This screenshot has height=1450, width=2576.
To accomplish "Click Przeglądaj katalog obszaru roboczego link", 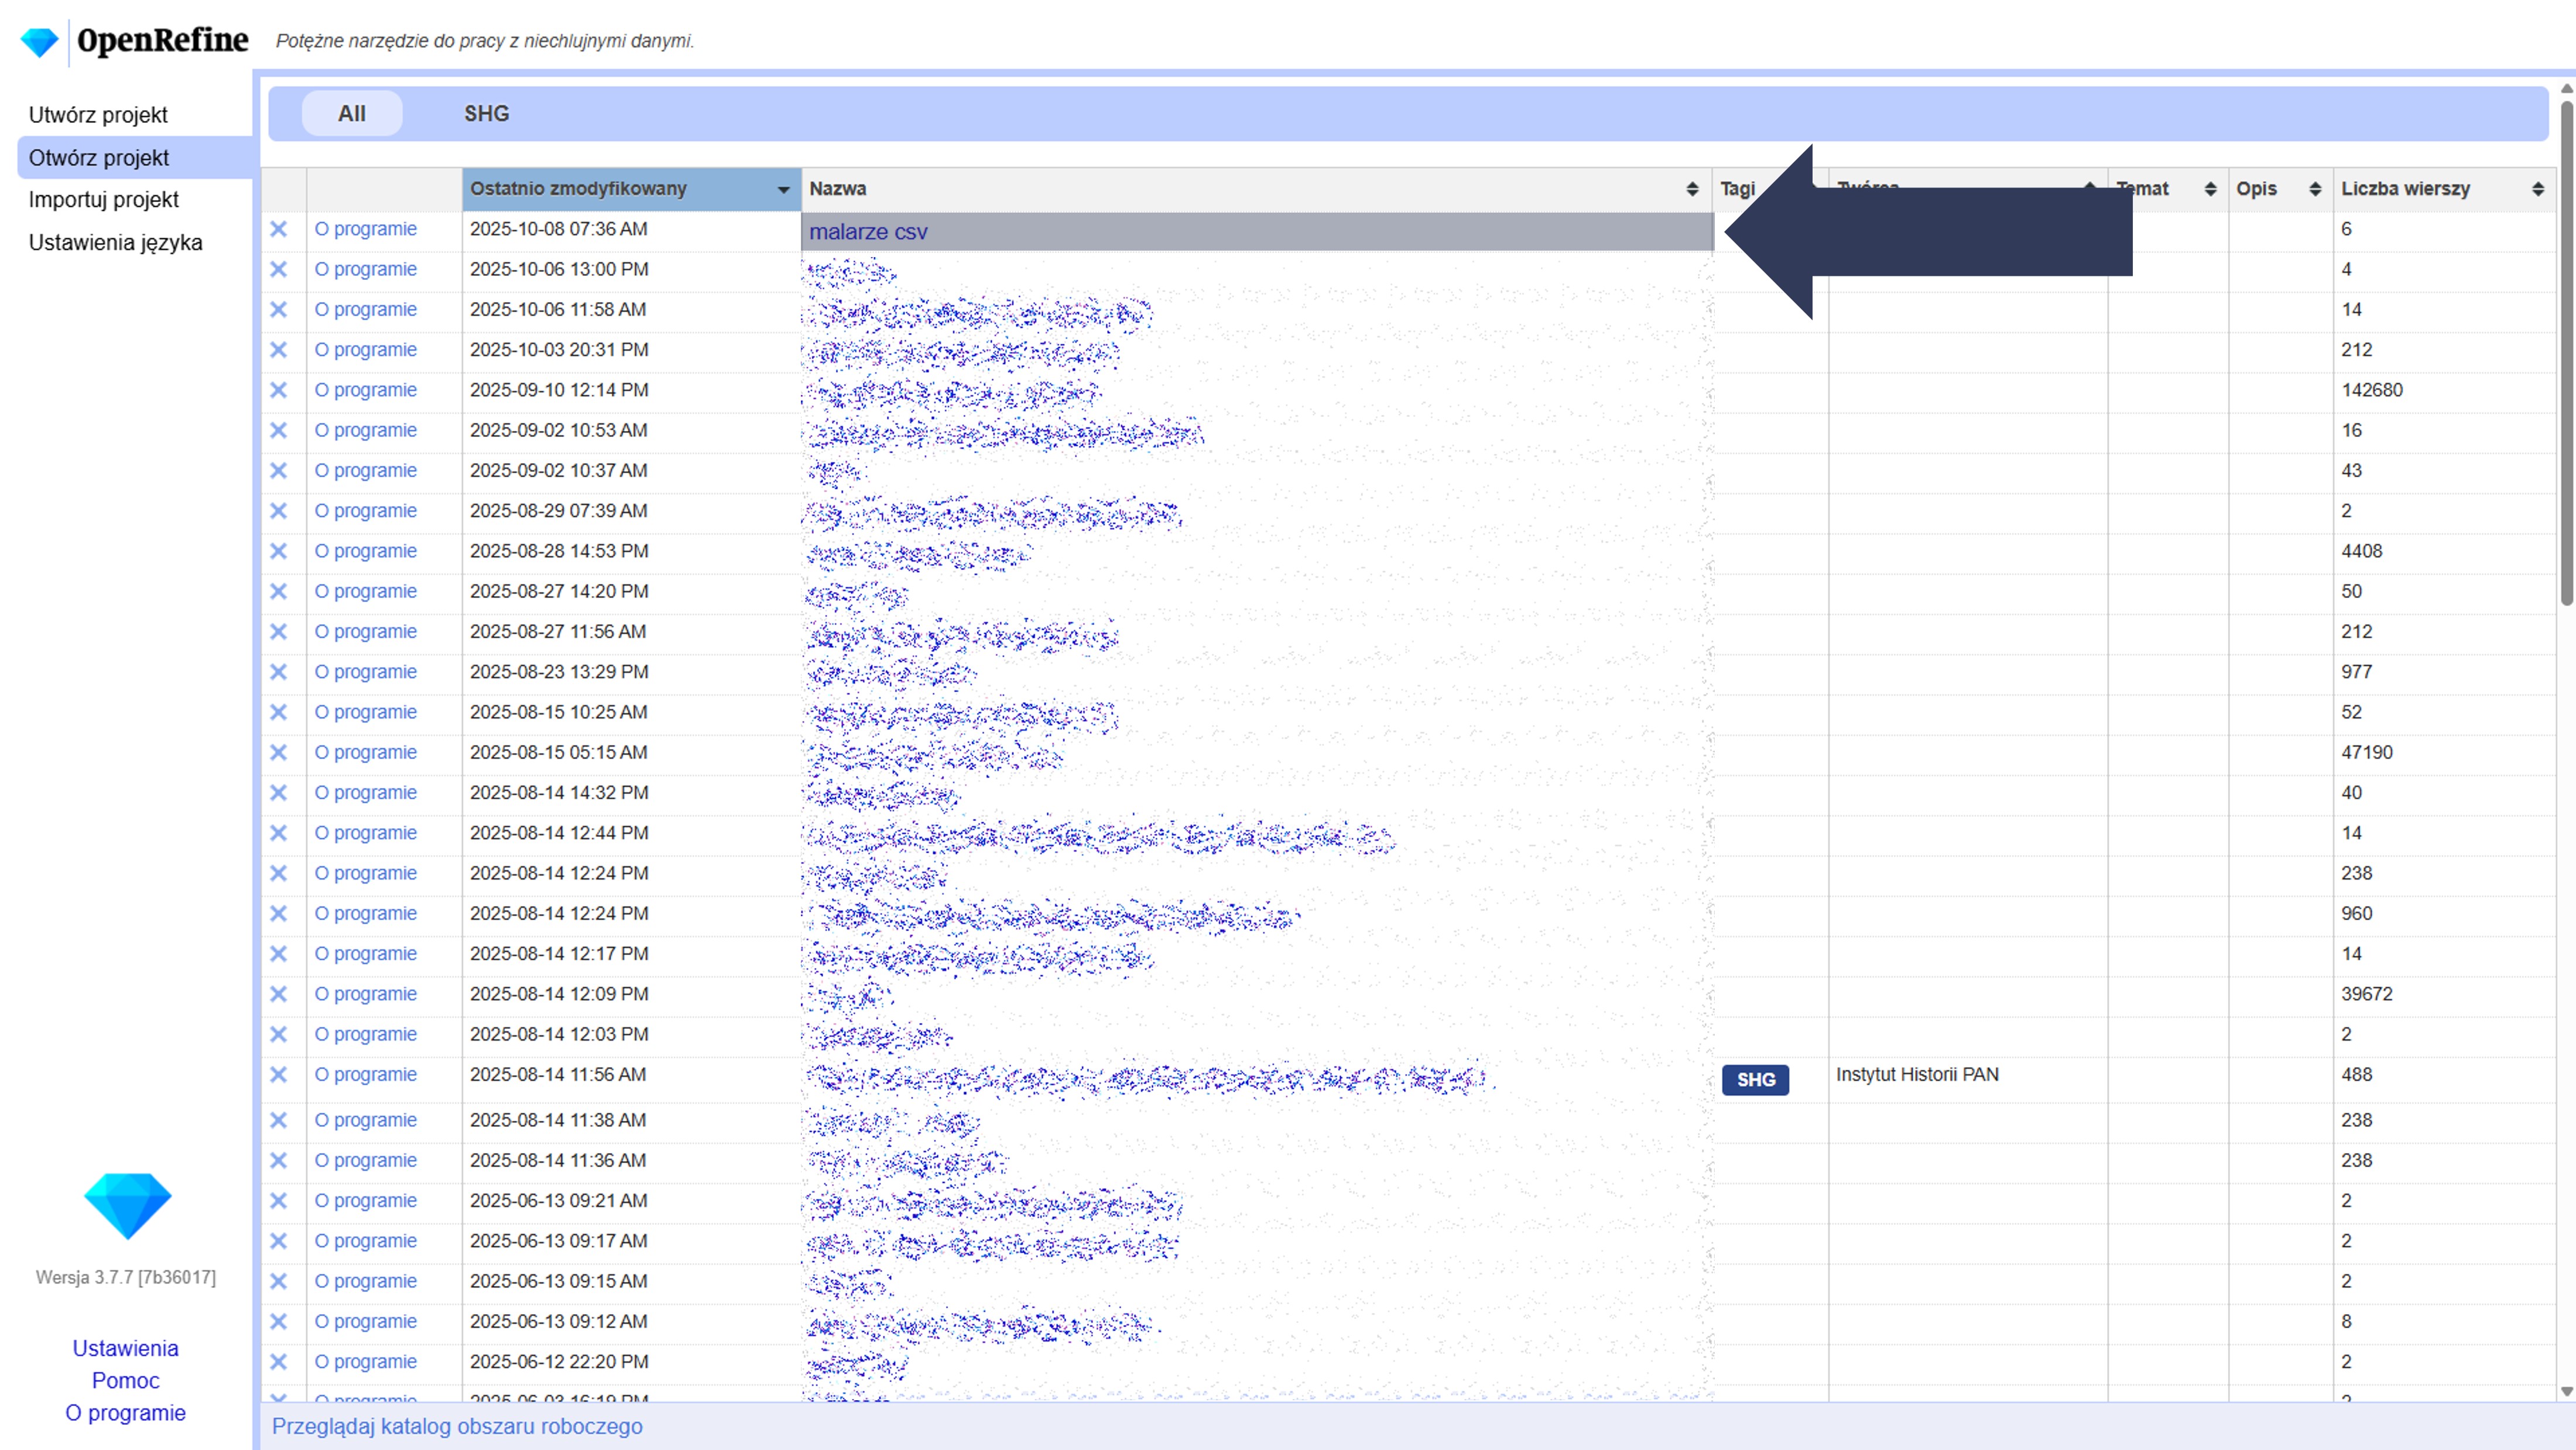I will coord(457,1426).
